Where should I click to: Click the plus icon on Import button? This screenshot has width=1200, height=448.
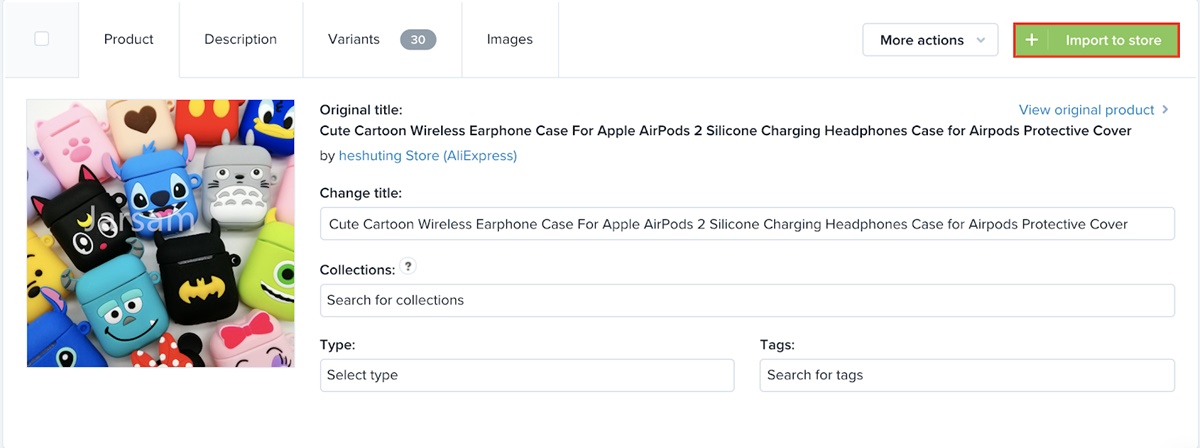[1032, 40]
